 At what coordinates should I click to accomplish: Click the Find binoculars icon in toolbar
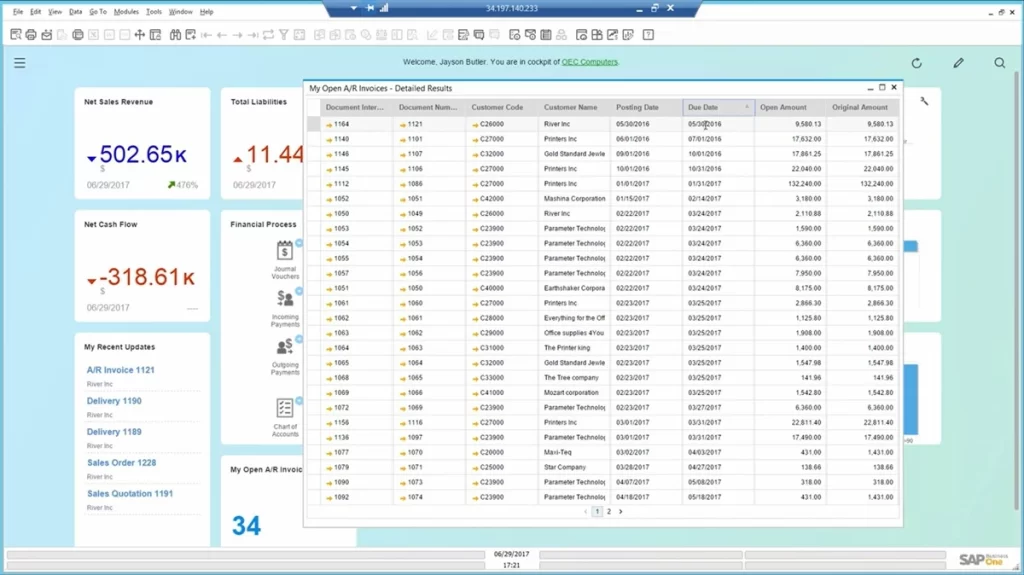[174, 35]
